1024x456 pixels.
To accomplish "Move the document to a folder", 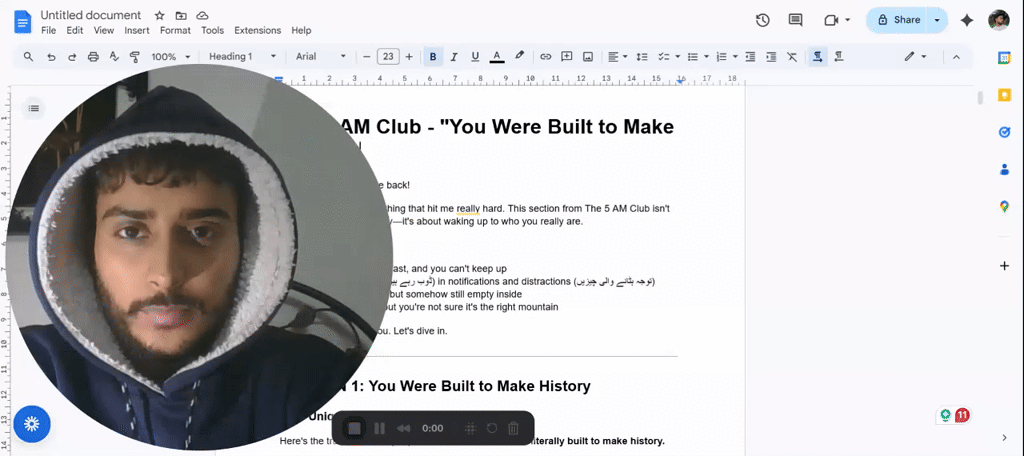I will point(181,16).
